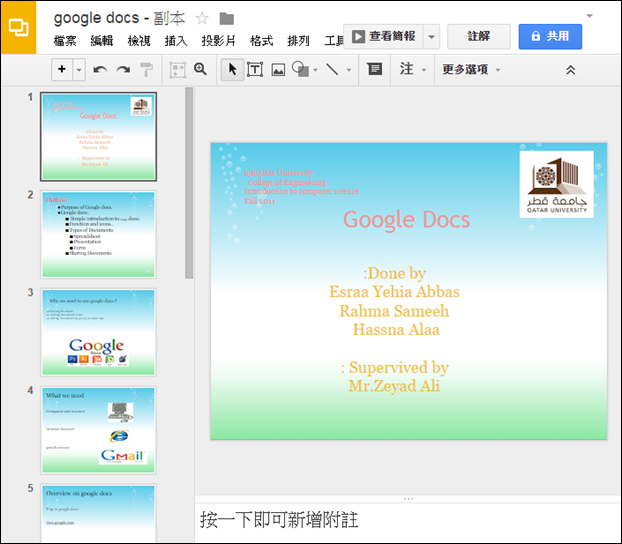Screen dimensions: 622x544
Task: Open the 工具 menu
Action: coord(334,40)
